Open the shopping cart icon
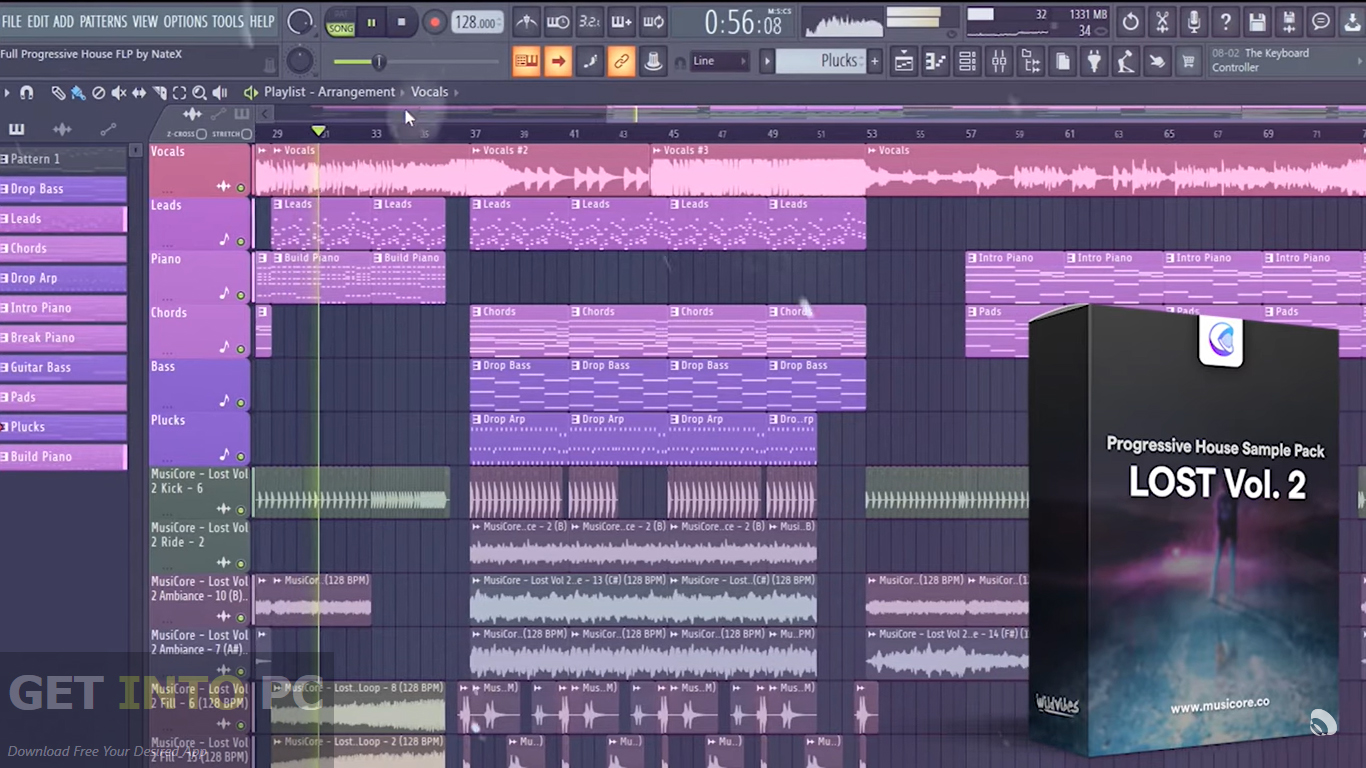This screenshot has height=768, width=1366. (1189, 62)
